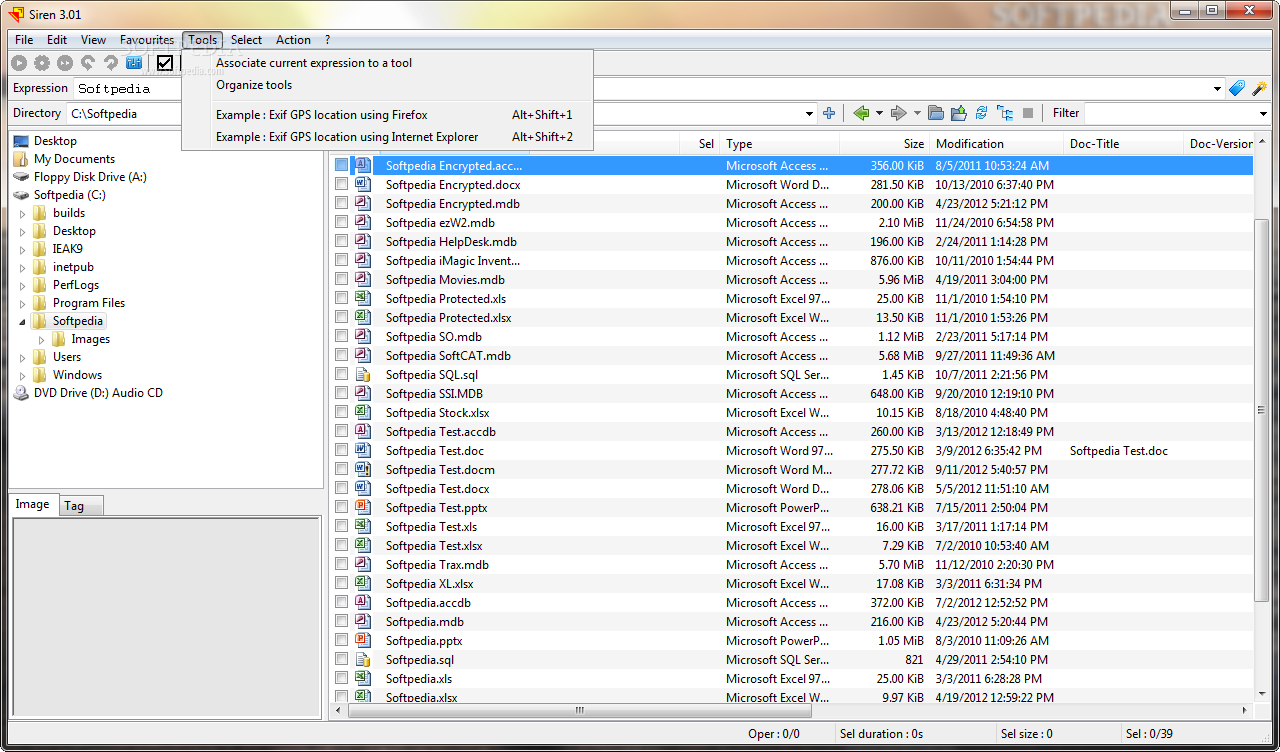Click the grey play (preview) toolbar icon
1280x752 pixels.
point(19,63)
